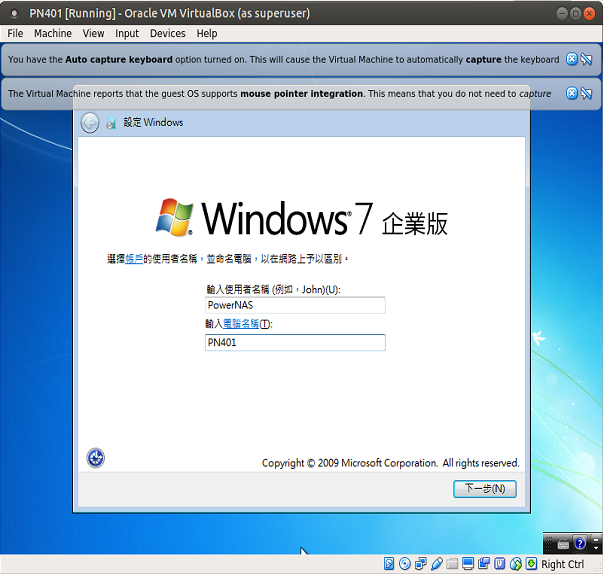Open language bar help question mark
This screenshot has height=574, width=603.
pos(580,543)
